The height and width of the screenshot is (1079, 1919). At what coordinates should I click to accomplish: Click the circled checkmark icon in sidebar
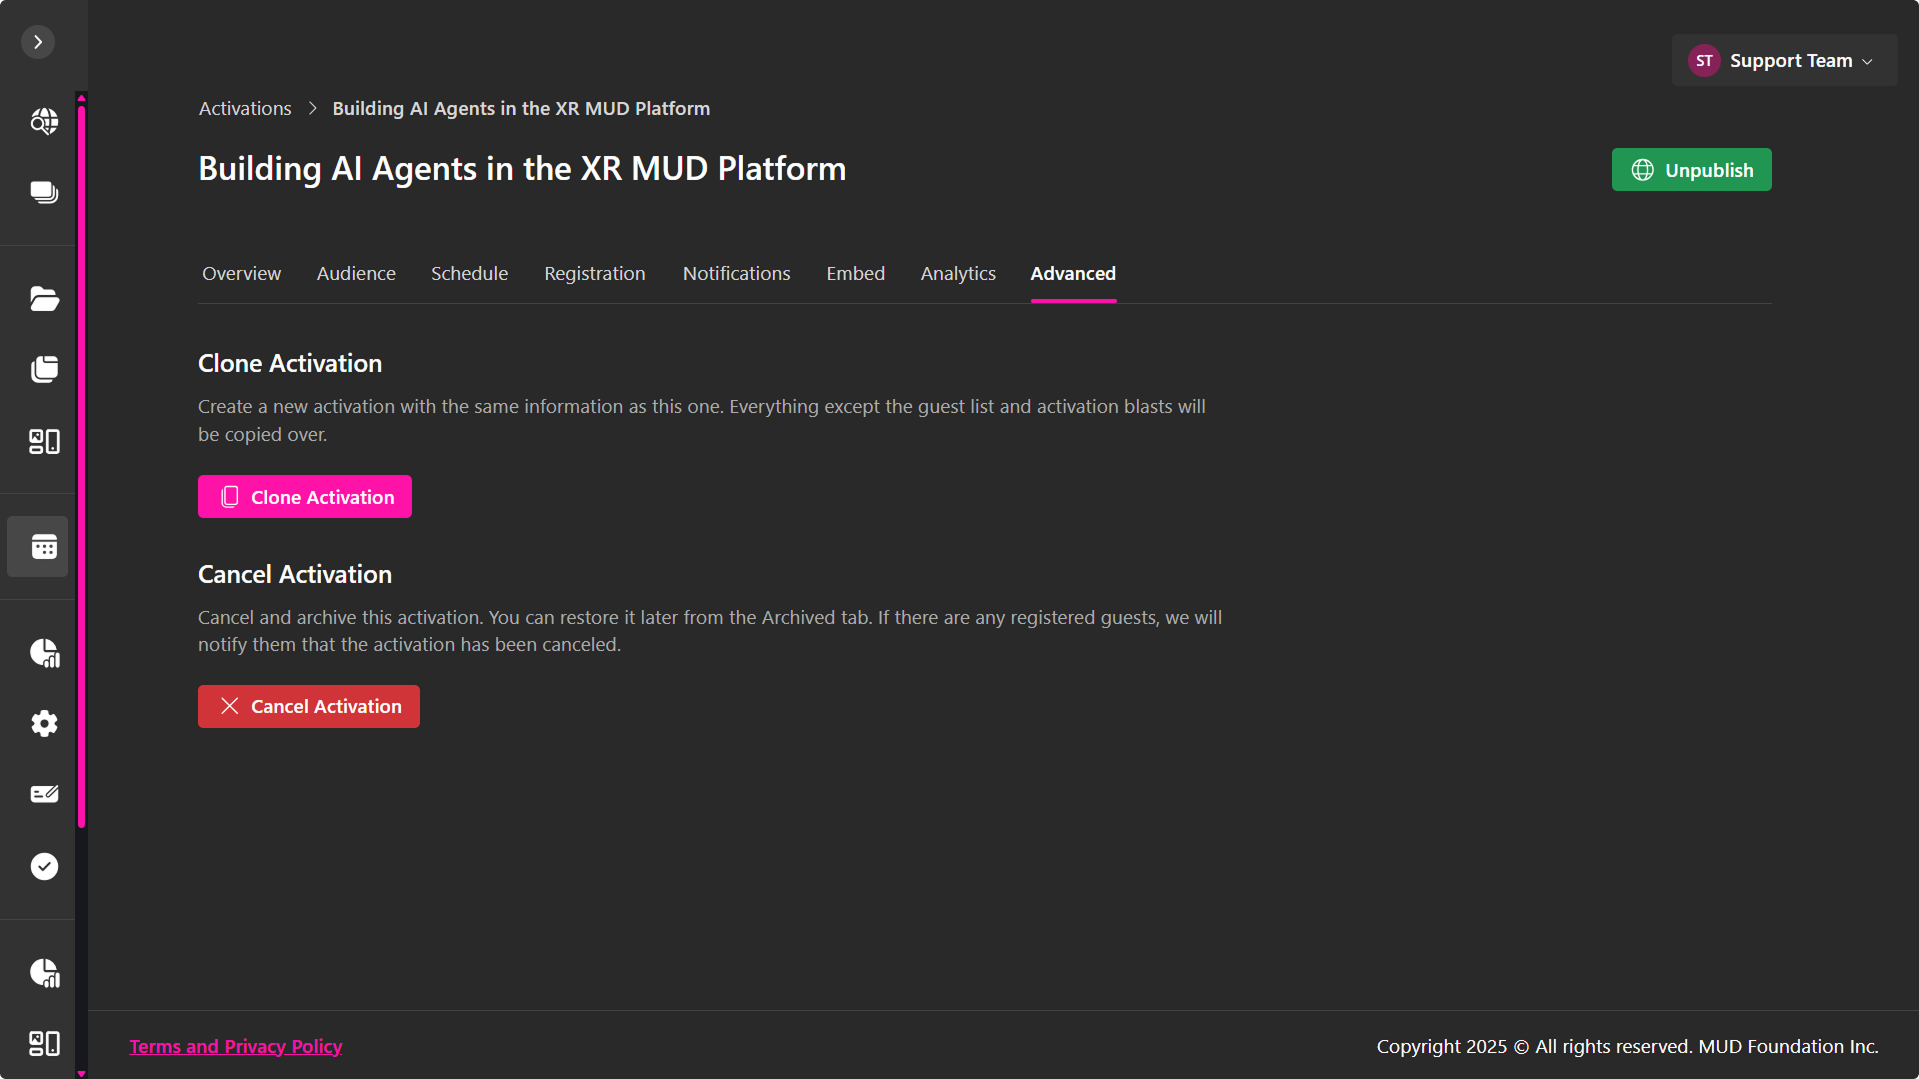[x=43, y=866]
